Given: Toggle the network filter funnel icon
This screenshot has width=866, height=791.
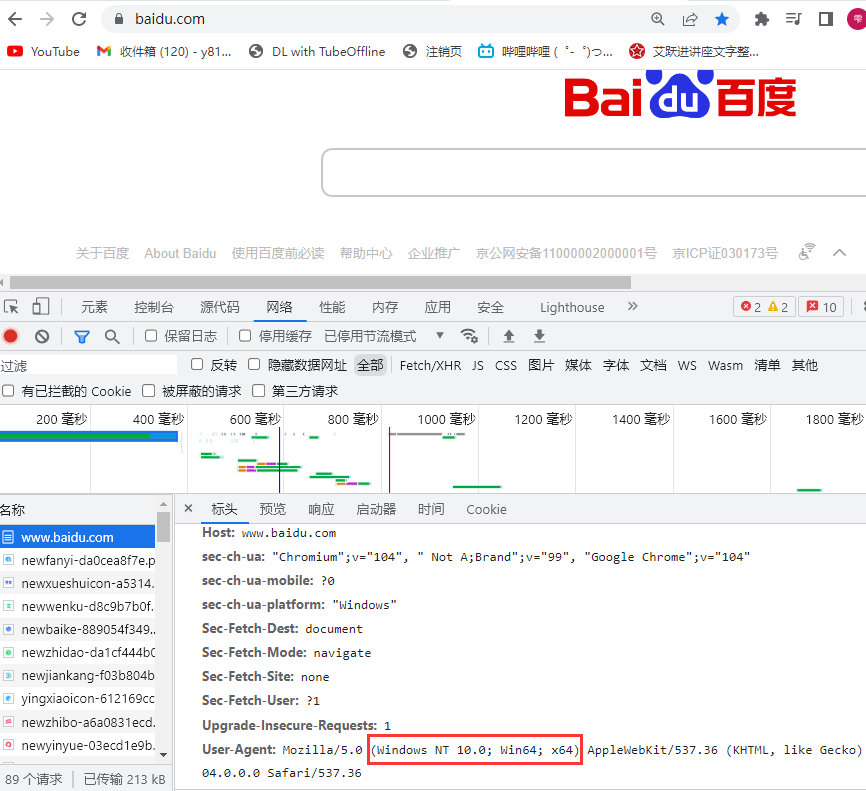Looking at the screenshot, I should (x=82, y=336).
